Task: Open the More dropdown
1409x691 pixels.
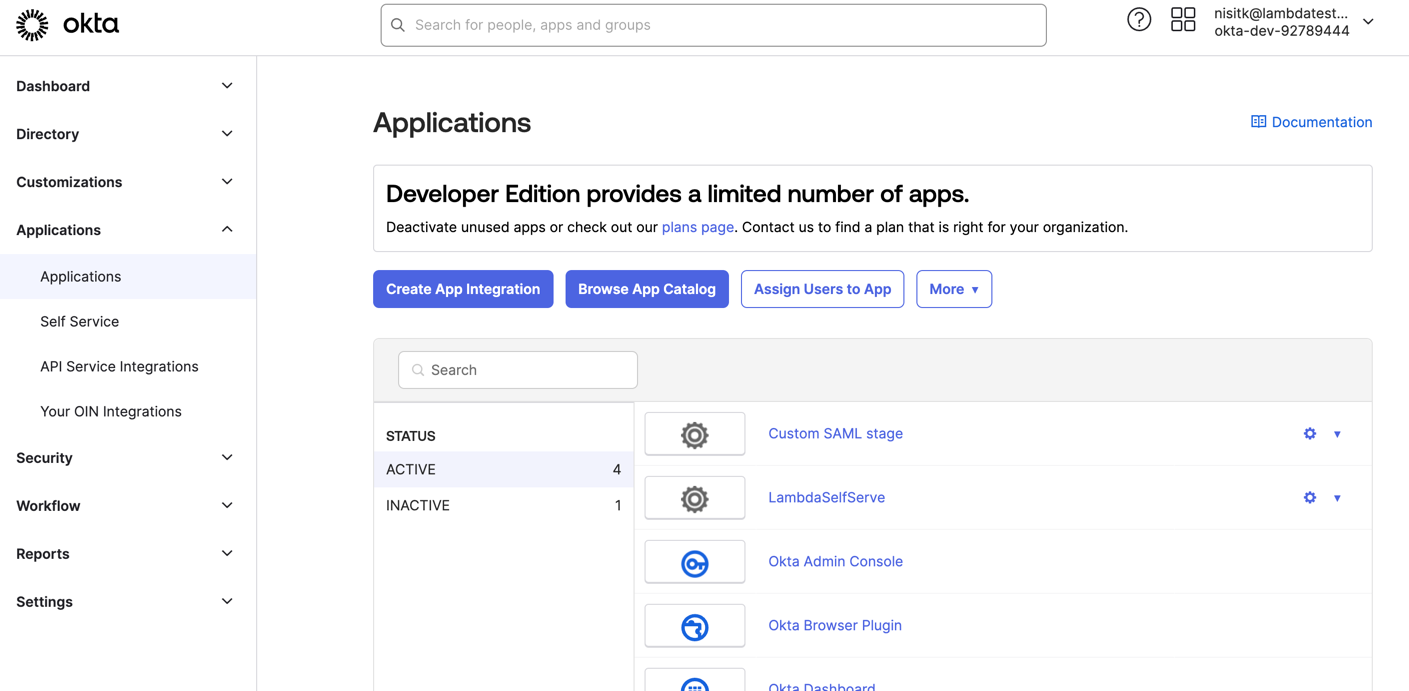Action: point(953,289)
